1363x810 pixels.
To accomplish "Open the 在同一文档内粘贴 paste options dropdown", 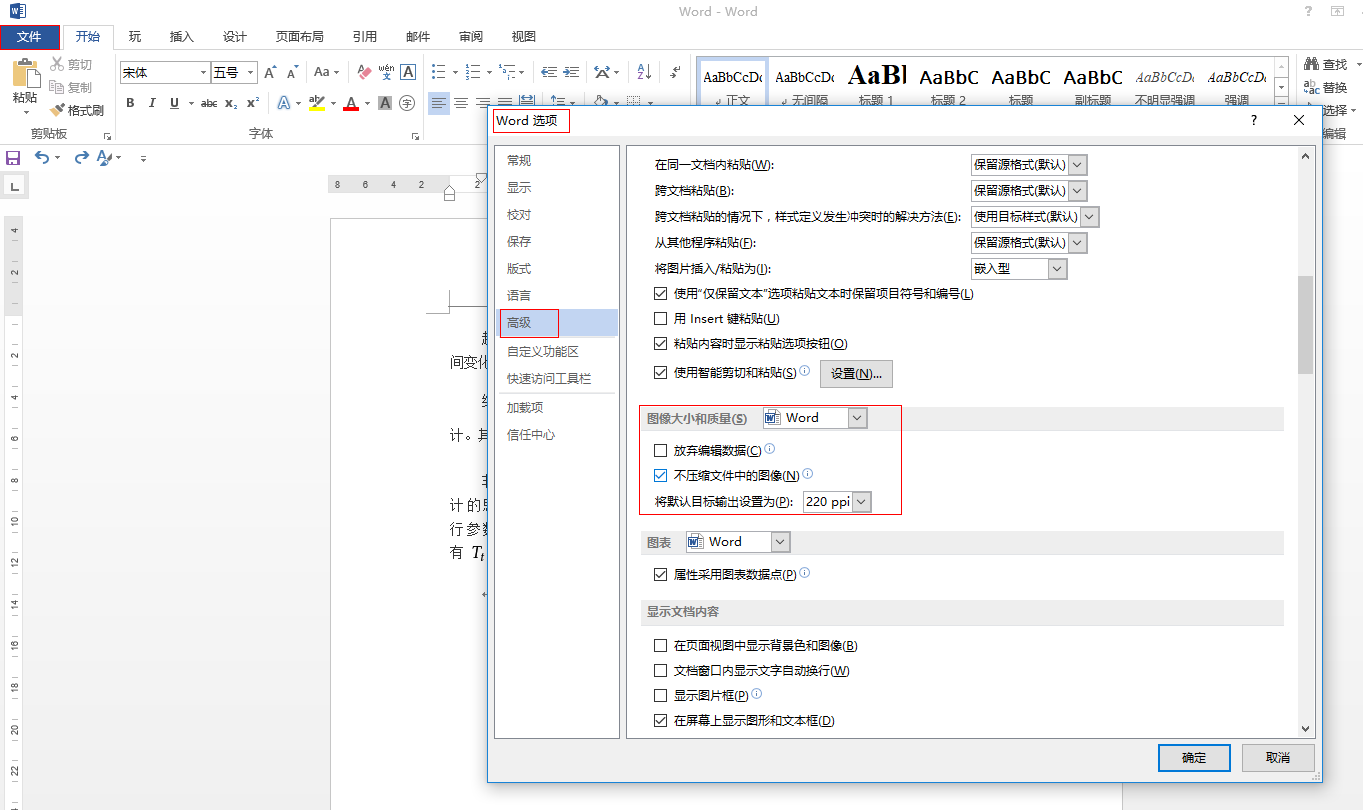I will [1077, 164].
